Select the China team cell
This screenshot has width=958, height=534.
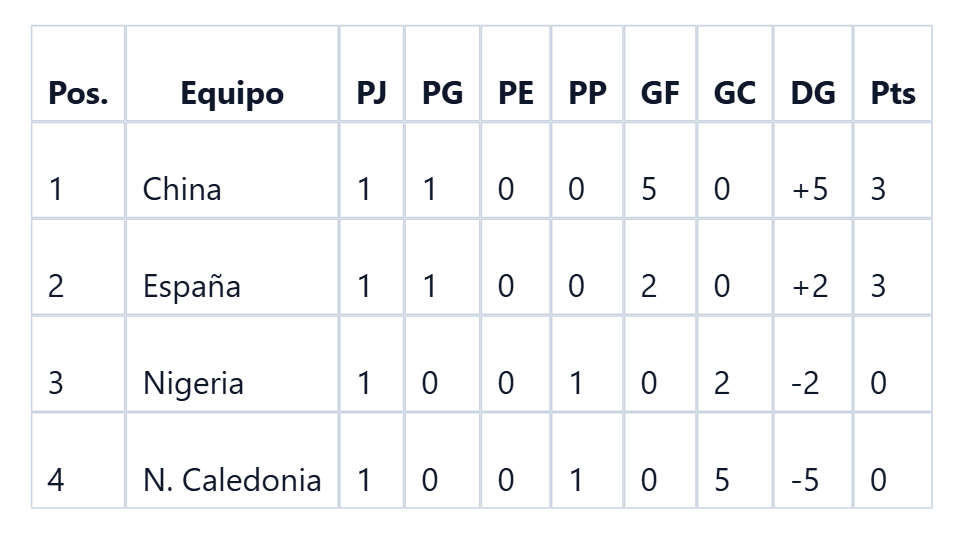coord(232,170)
